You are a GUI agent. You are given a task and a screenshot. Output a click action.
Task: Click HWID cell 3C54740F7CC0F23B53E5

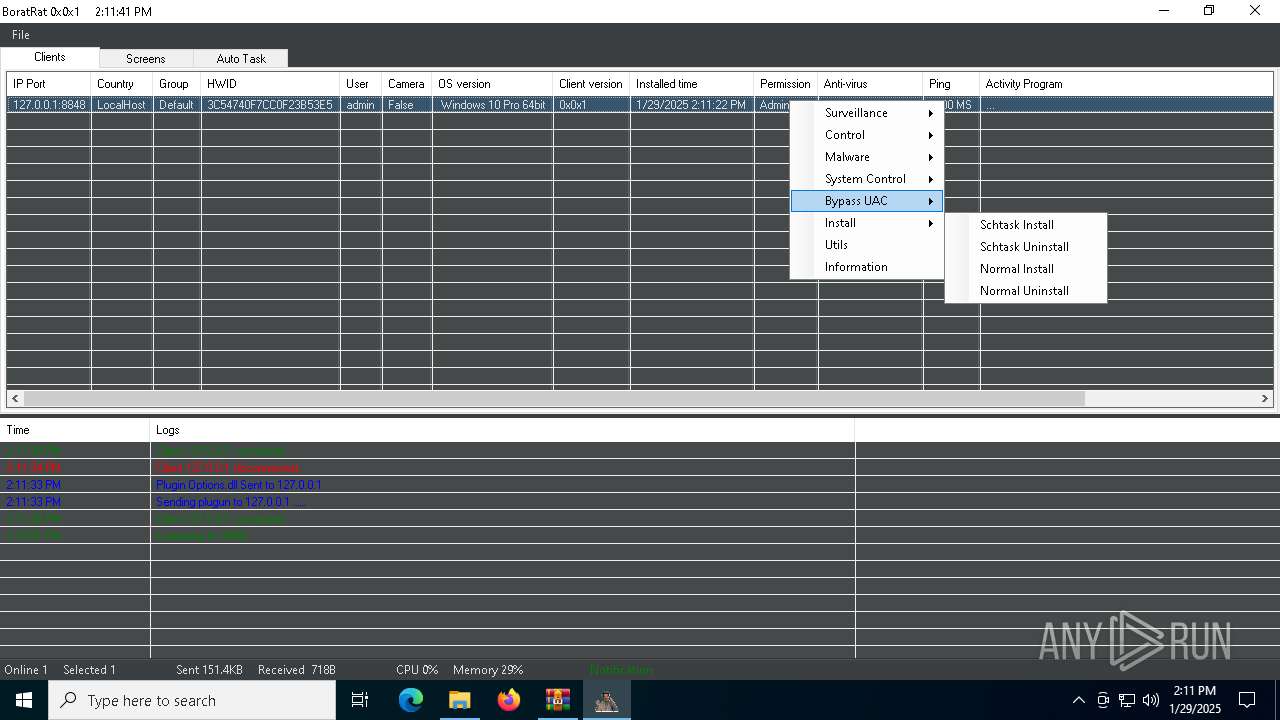(270, 105)
